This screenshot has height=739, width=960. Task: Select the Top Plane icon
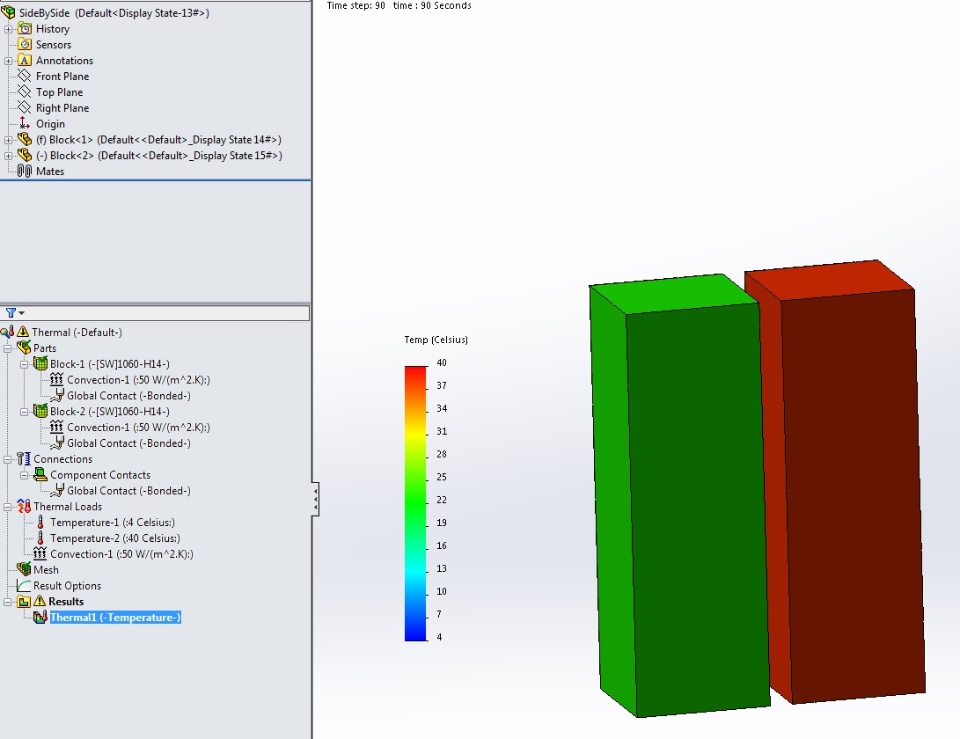coord(24,92)
